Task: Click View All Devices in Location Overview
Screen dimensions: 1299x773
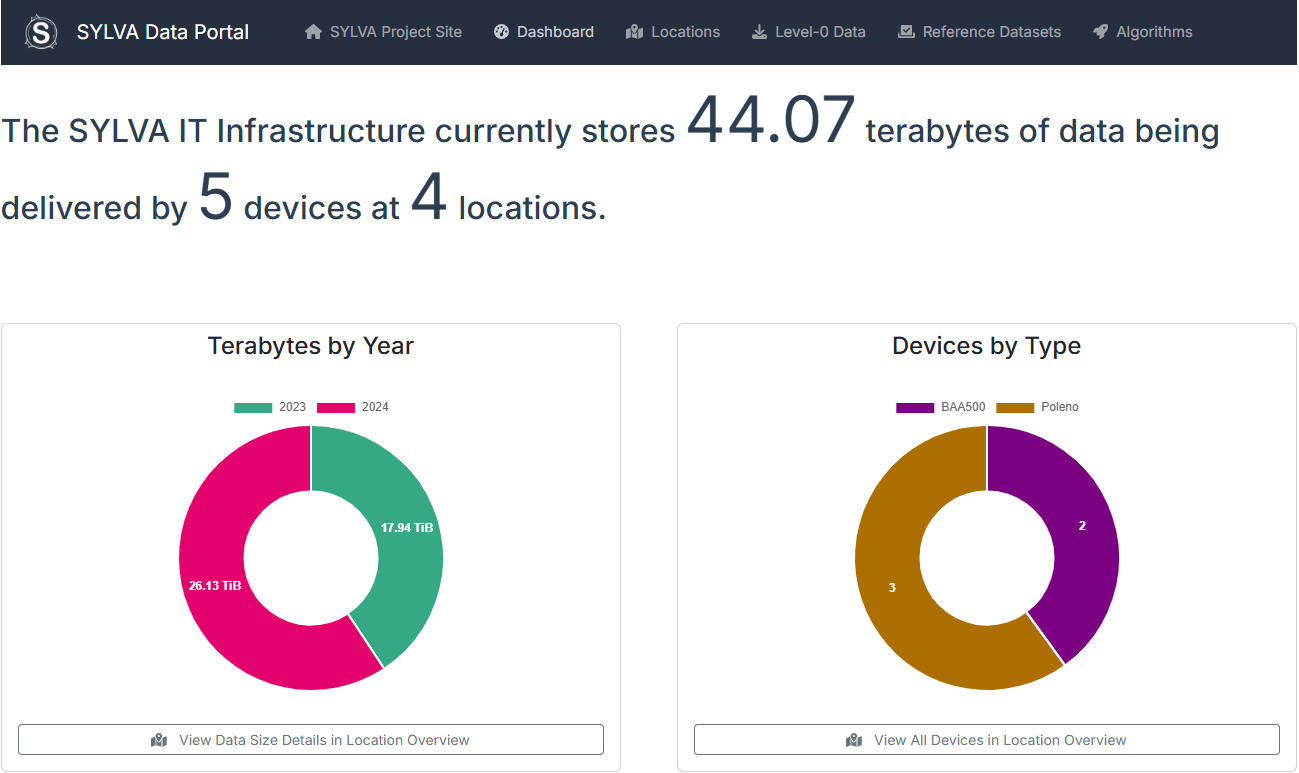Action: click(x=987, y=740)
